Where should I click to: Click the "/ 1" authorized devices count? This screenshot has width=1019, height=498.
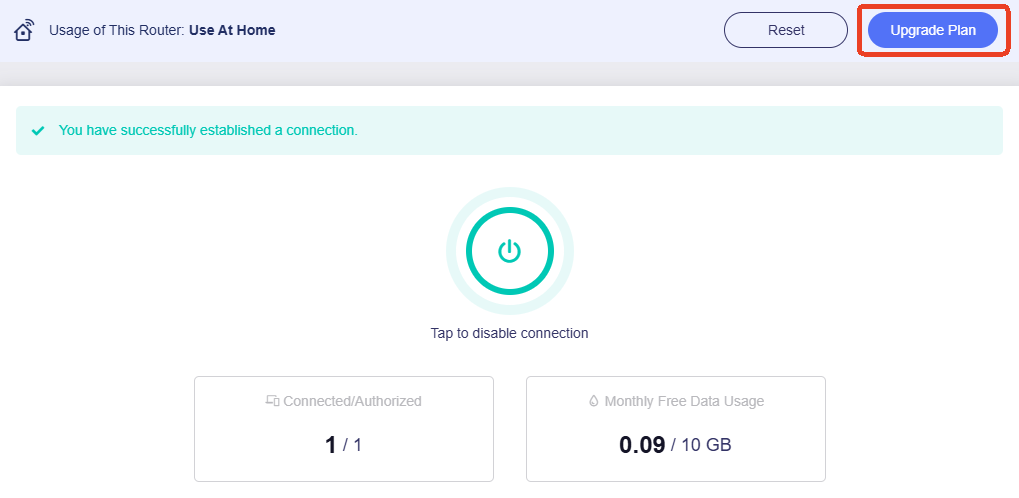coord(352,446)
